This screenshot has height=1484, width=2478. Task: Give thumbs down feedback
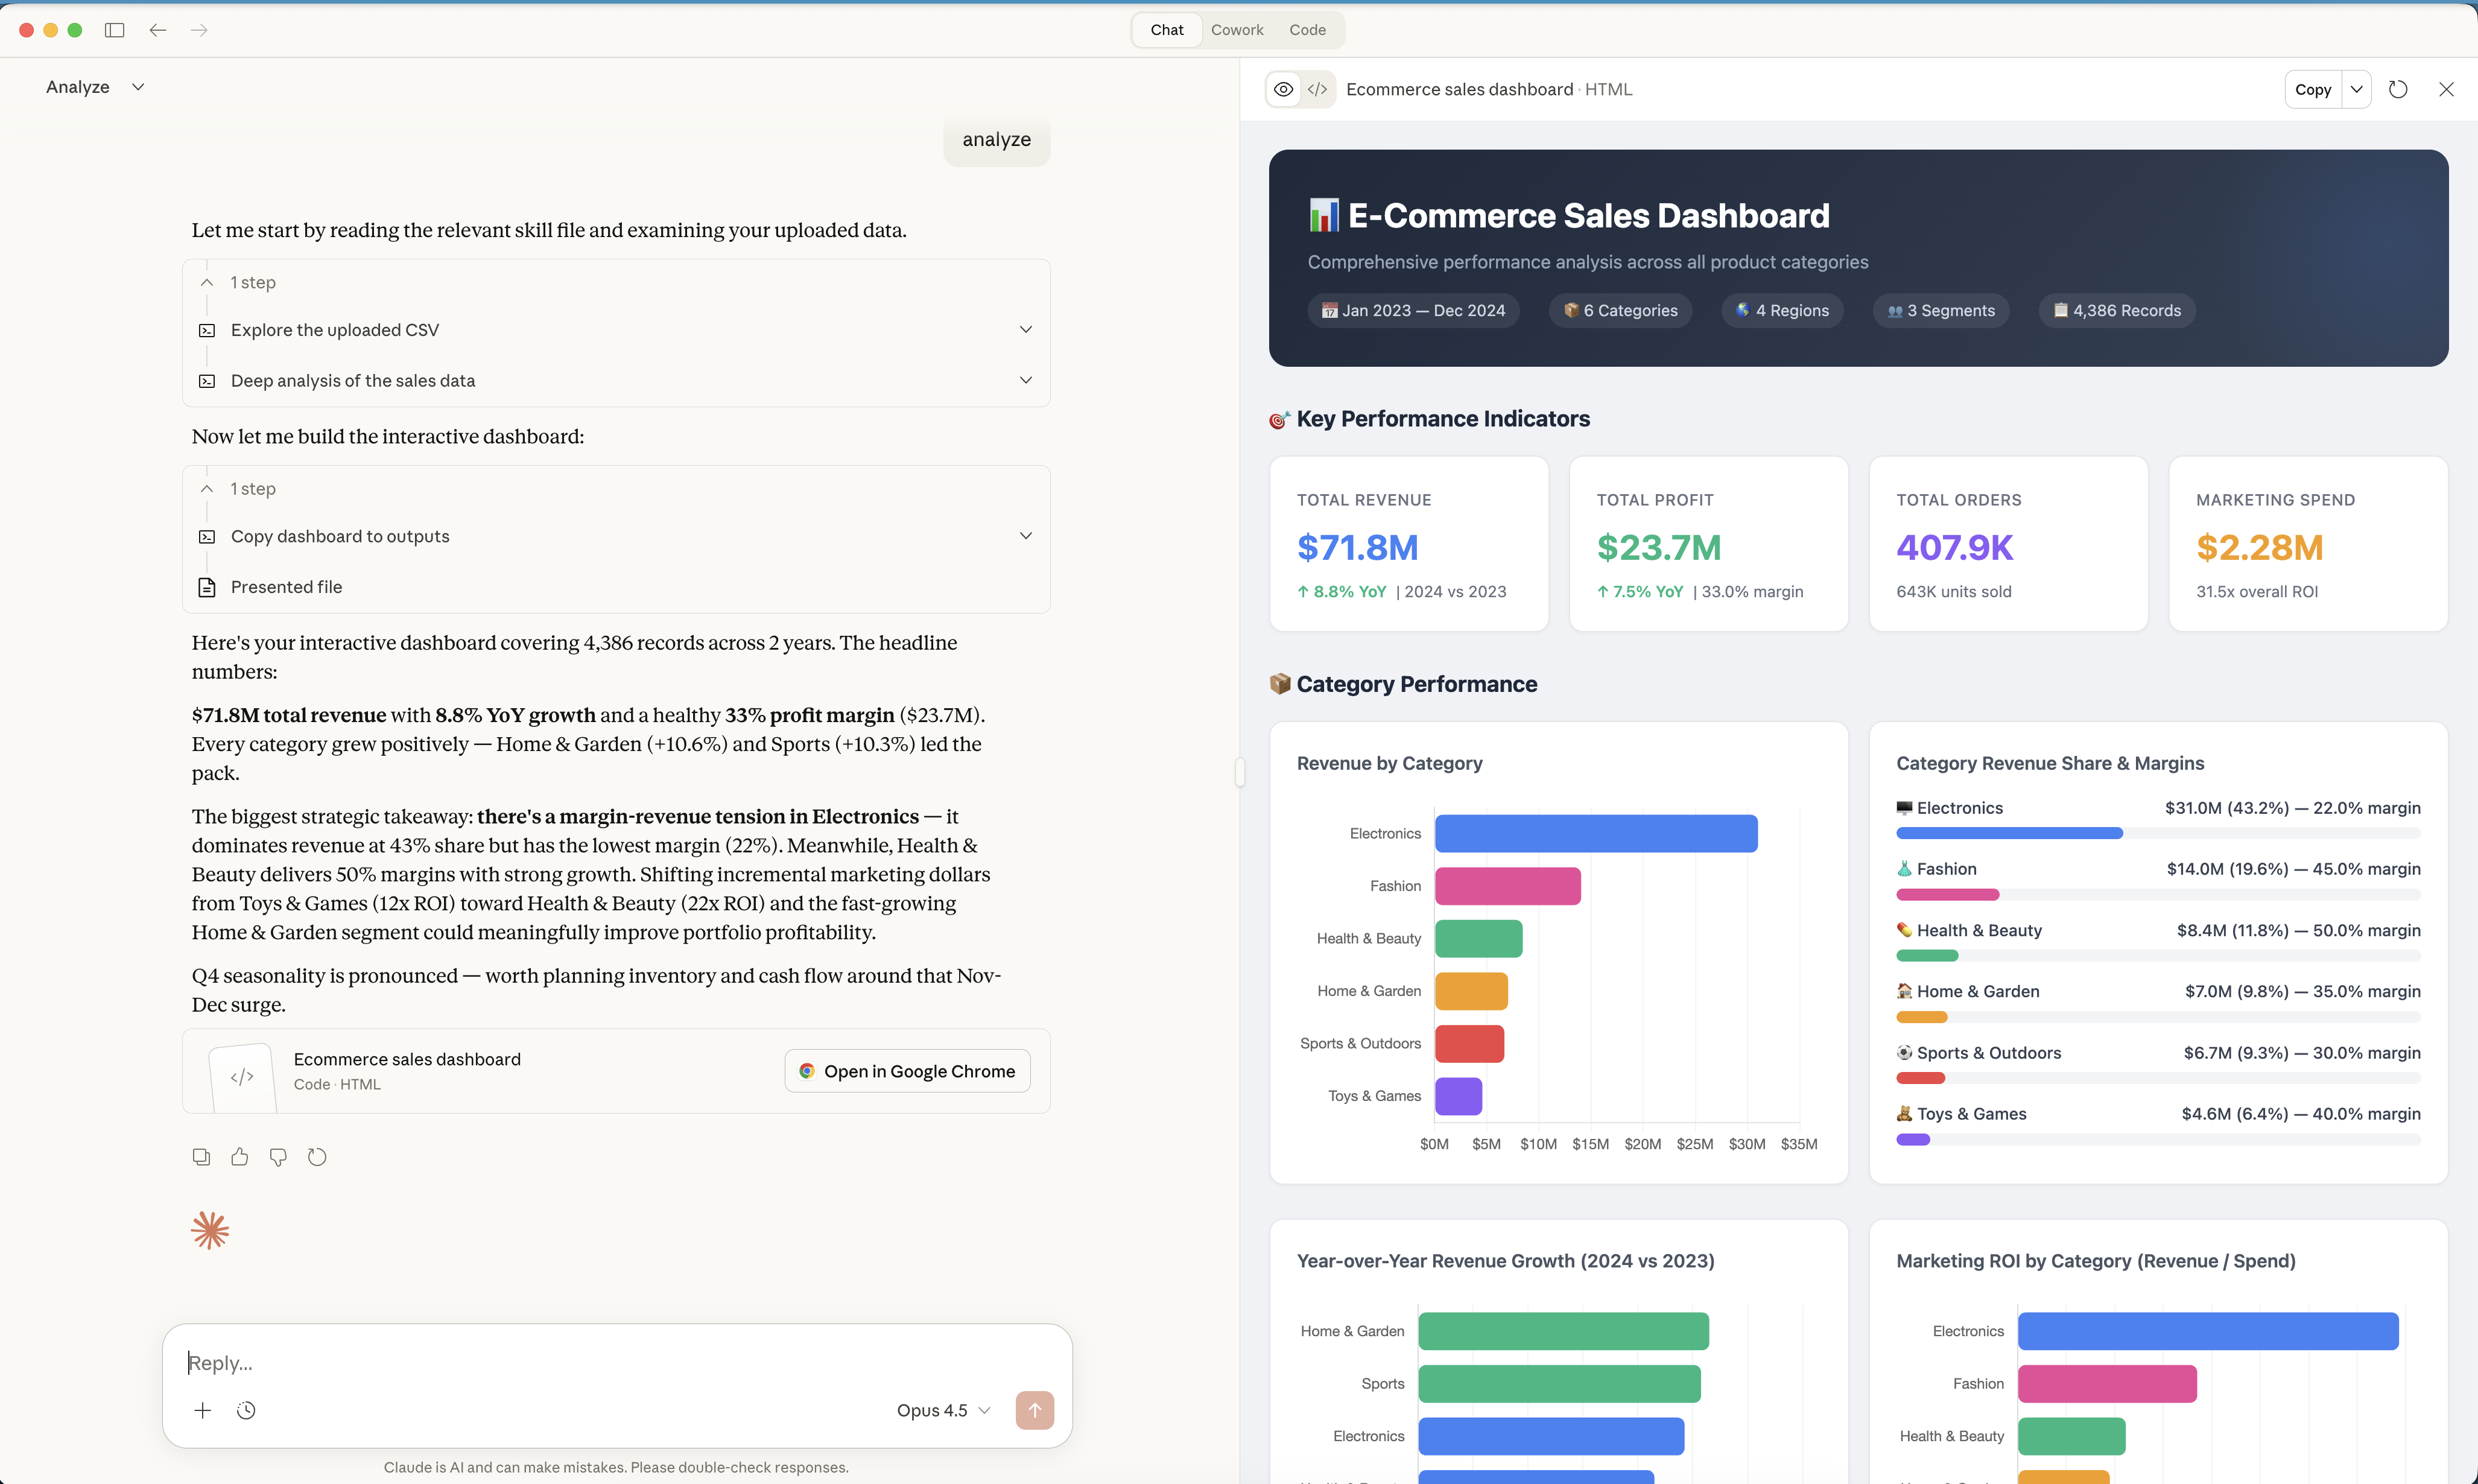(278, 1157)
